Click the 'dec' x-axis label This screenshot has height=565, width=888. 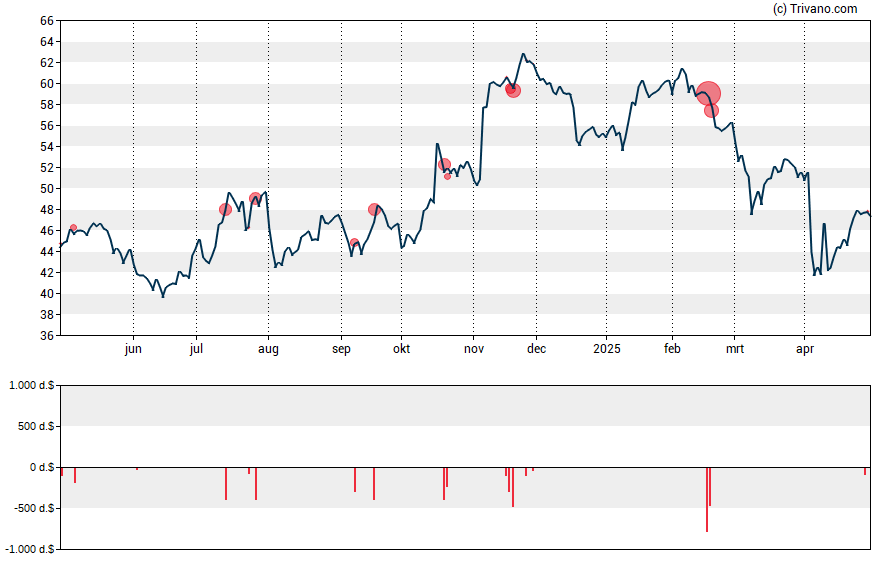pyautogui.click(x=537, y=348)
